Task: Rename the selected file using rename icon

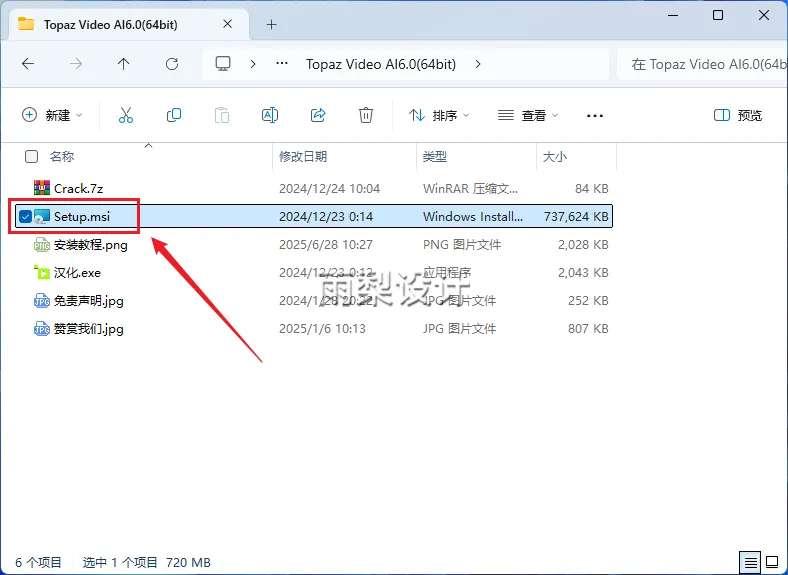Action: click(270, 115)
